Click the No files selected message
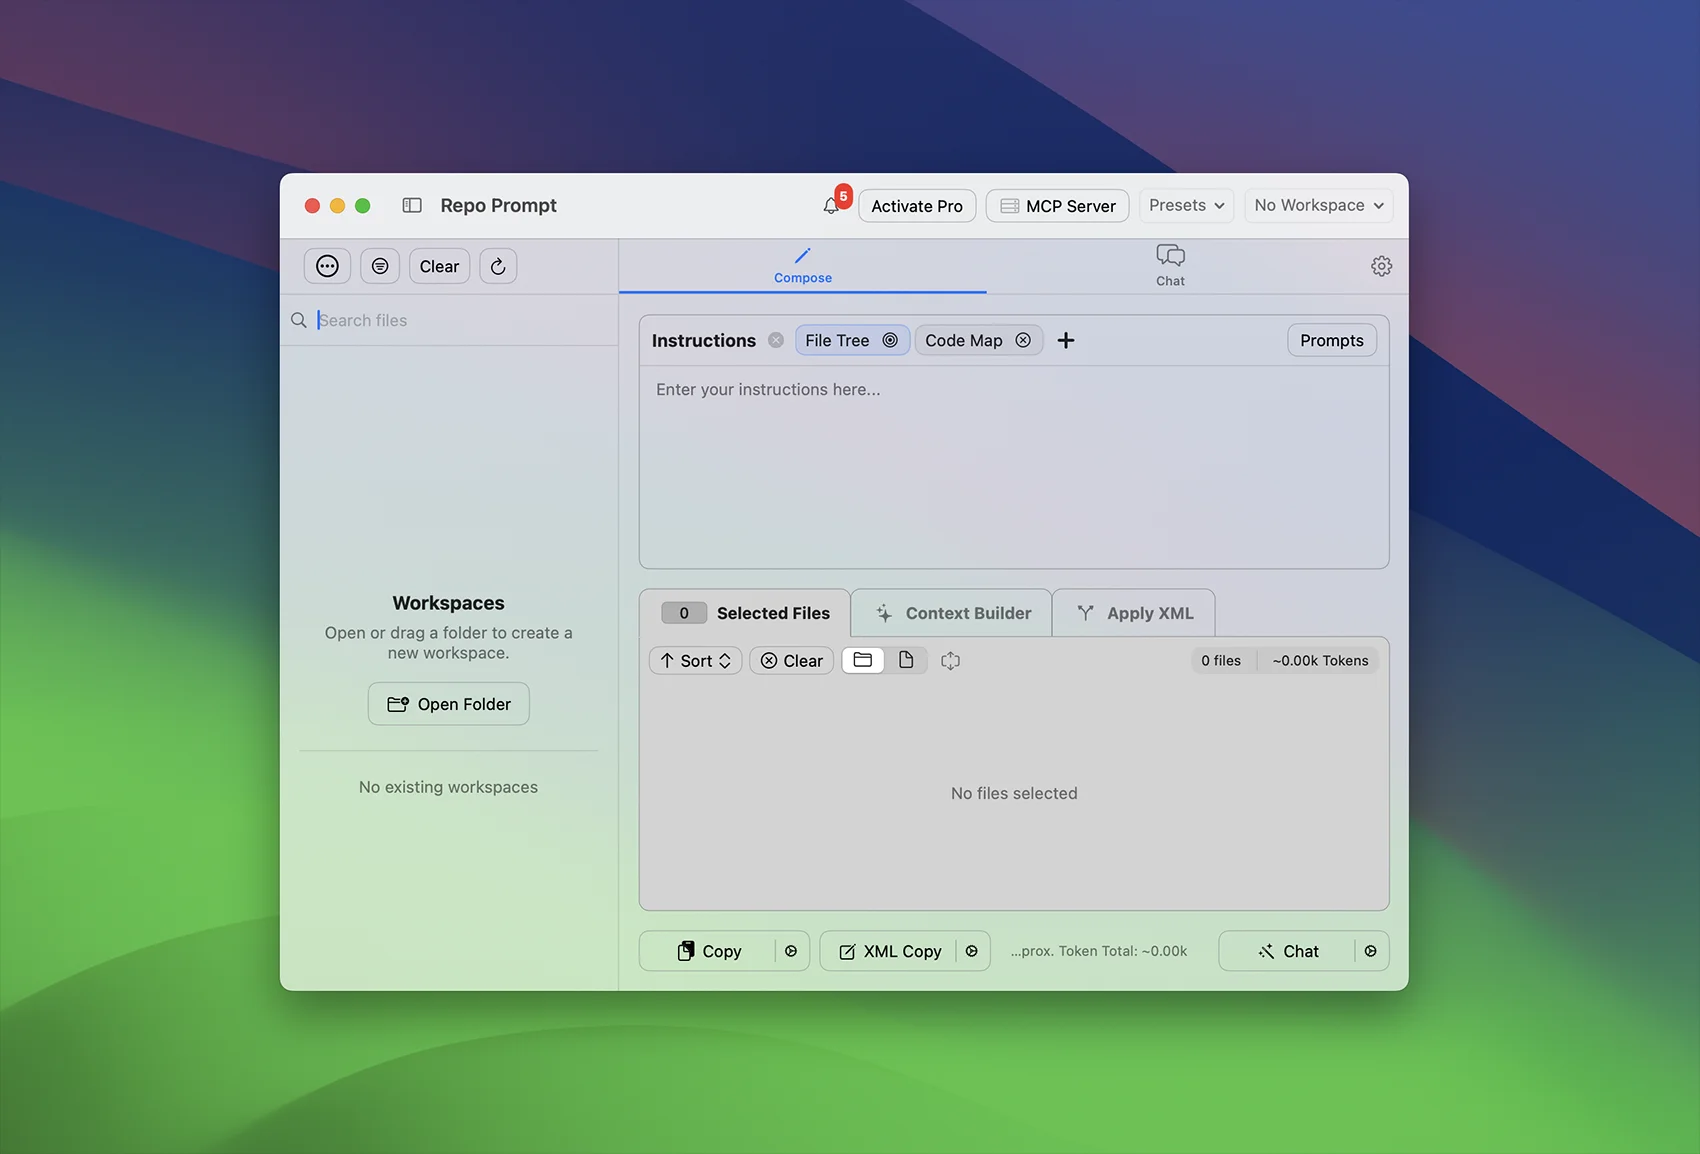 click(1014, 793)
